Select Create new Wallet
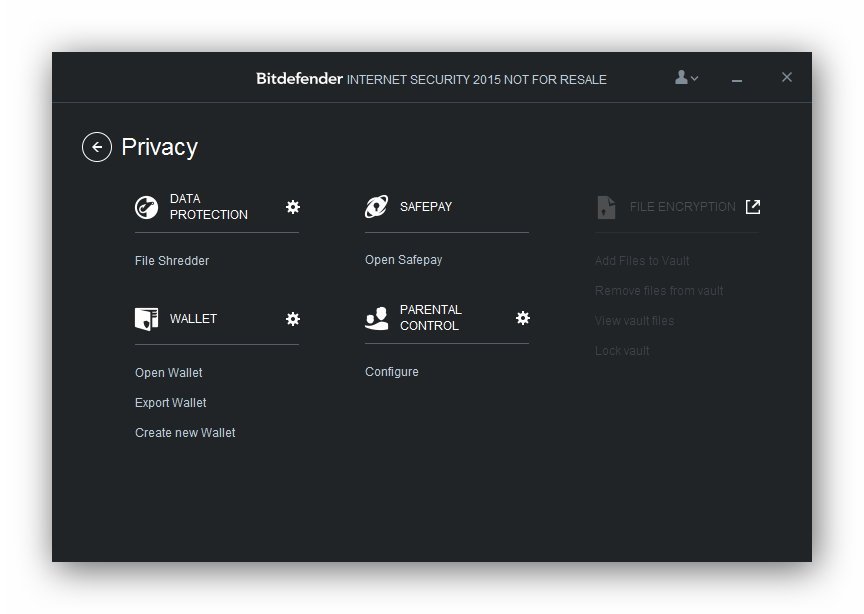The width and height of the screenshot is (864, 614). click(185, 433)
